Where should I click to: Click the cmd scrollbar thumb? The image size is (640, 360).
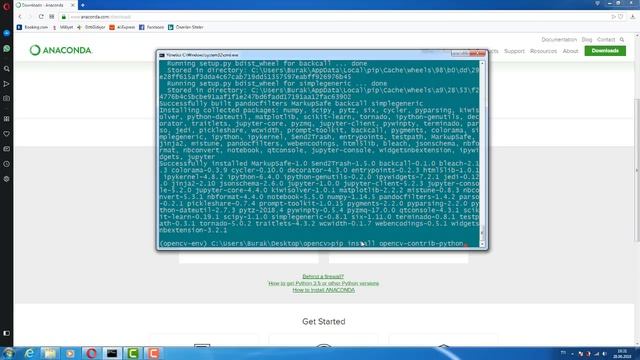coord(482,232)
